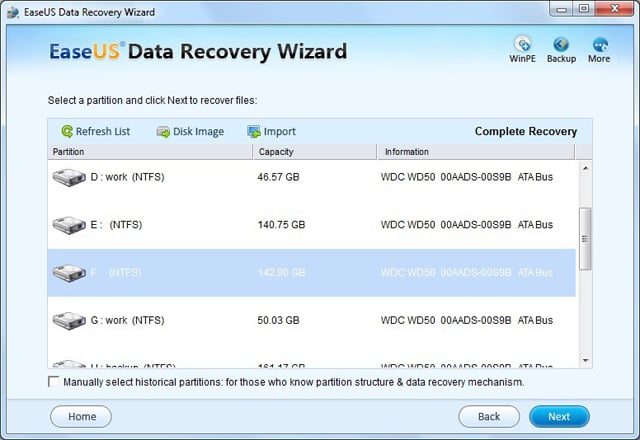The height and width of the screenshot is (440, 640).
Task: Select the drive icon for E: partition
Action: tap(69, 225)
